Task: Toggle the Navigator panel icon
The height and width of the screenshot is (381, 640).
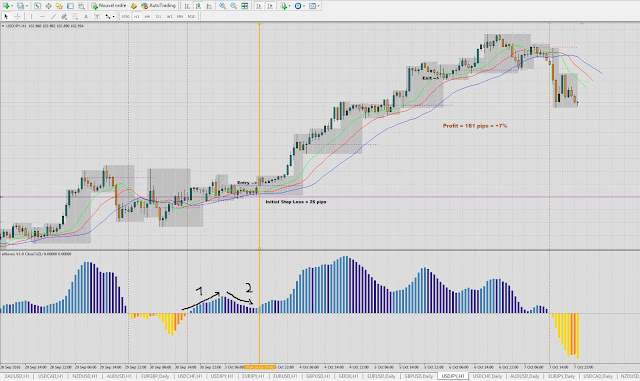Action: click(x=59, y=6)
